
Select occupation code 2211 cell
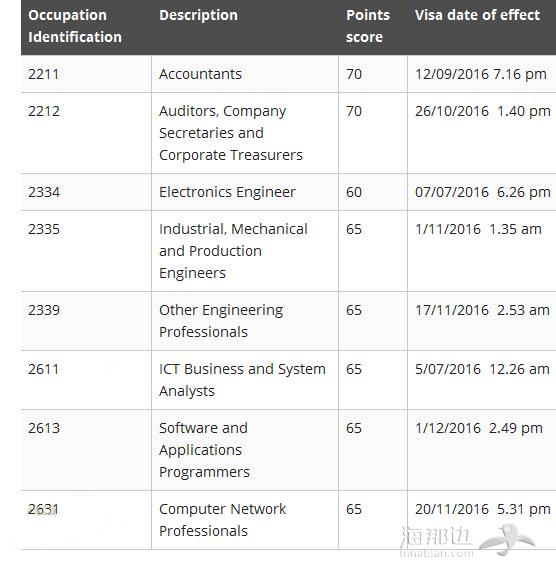click(x=86, y=74)
